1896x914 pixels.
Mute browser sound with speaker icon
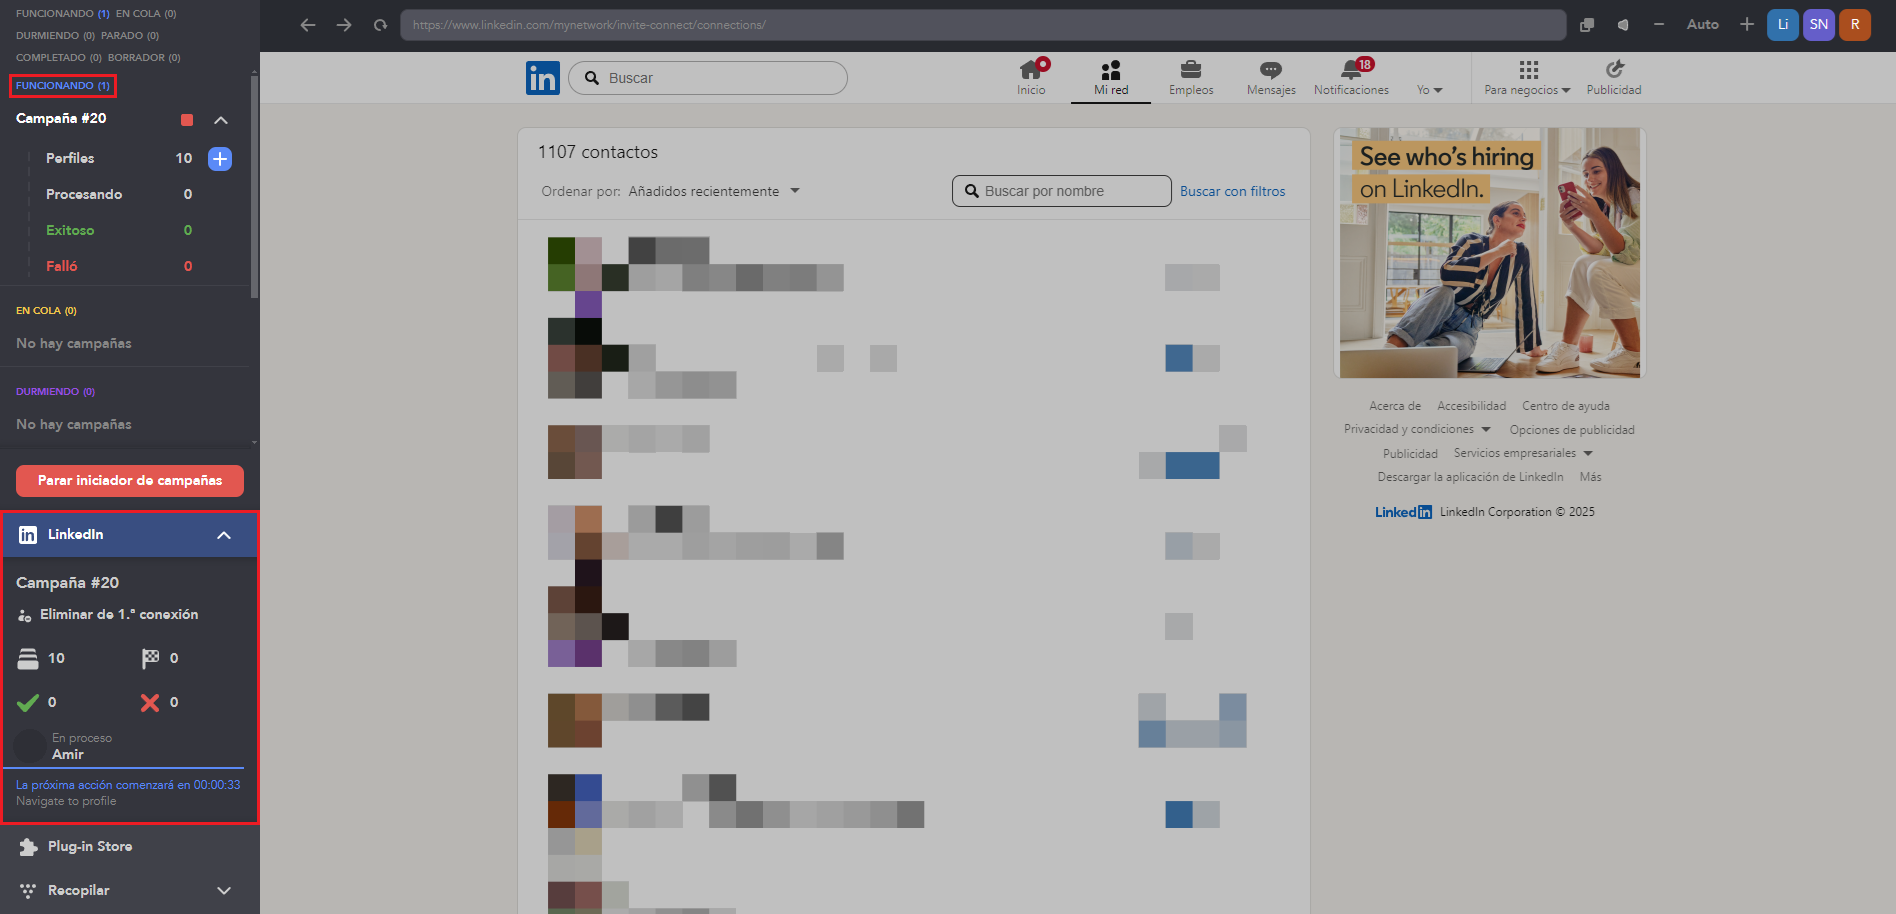click(1623, 25)
